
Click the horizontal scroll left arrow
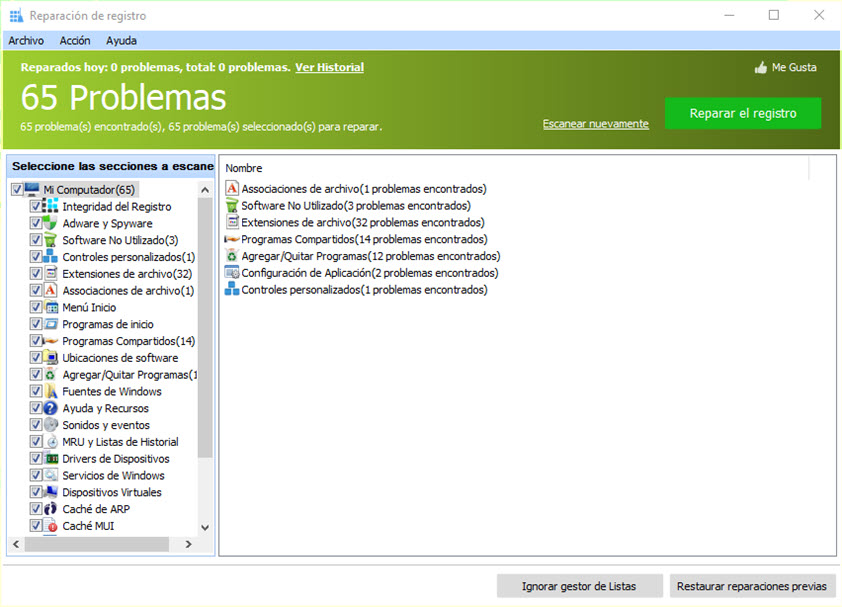click(16, 544)
